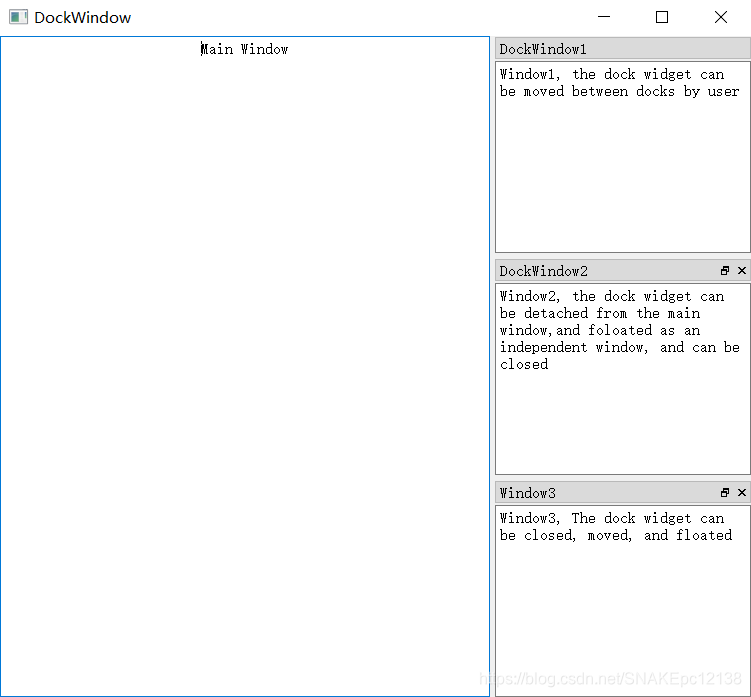
Task: Click the word 'closed' in DockWindow2 text
Action: pos(524,365)
